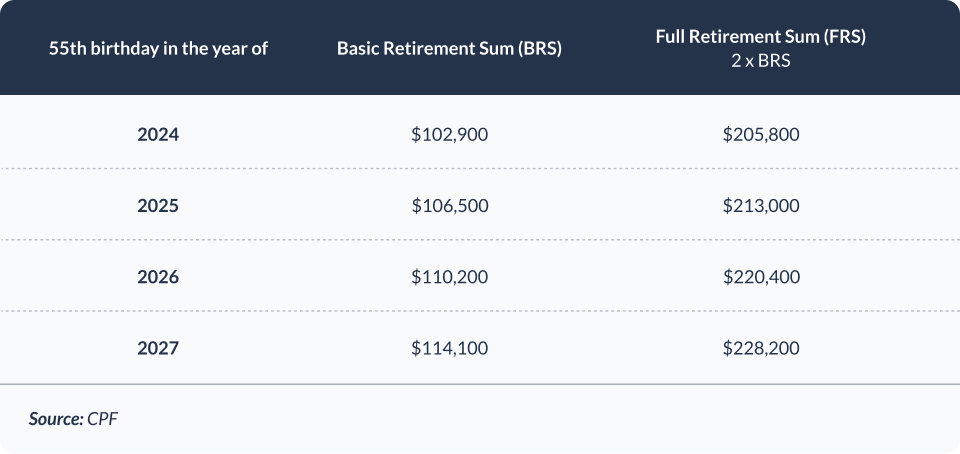Click the $110,200 BRS amount
The width and height of the screenshot is (960, 454).
(x=449, y=276)
